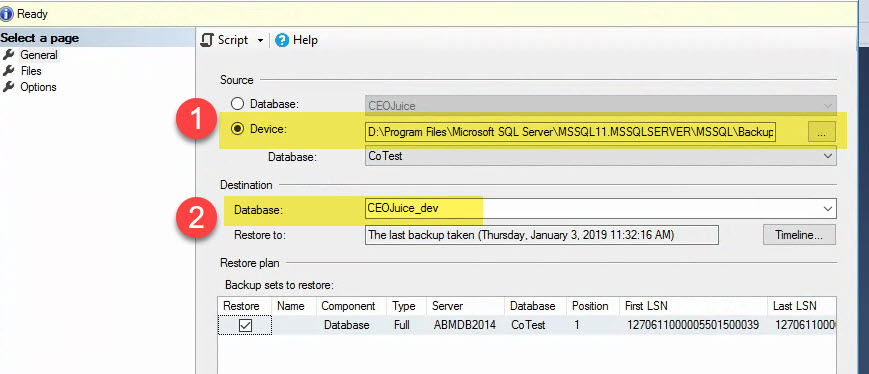Click the Component column header

click(352, 306)
